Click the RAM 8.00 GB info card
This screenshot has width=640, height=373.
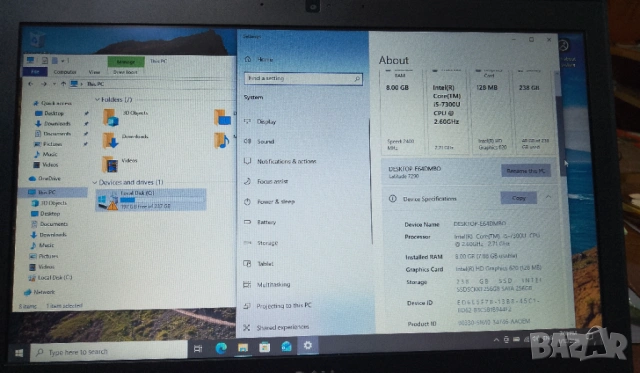tap(402, 111)
